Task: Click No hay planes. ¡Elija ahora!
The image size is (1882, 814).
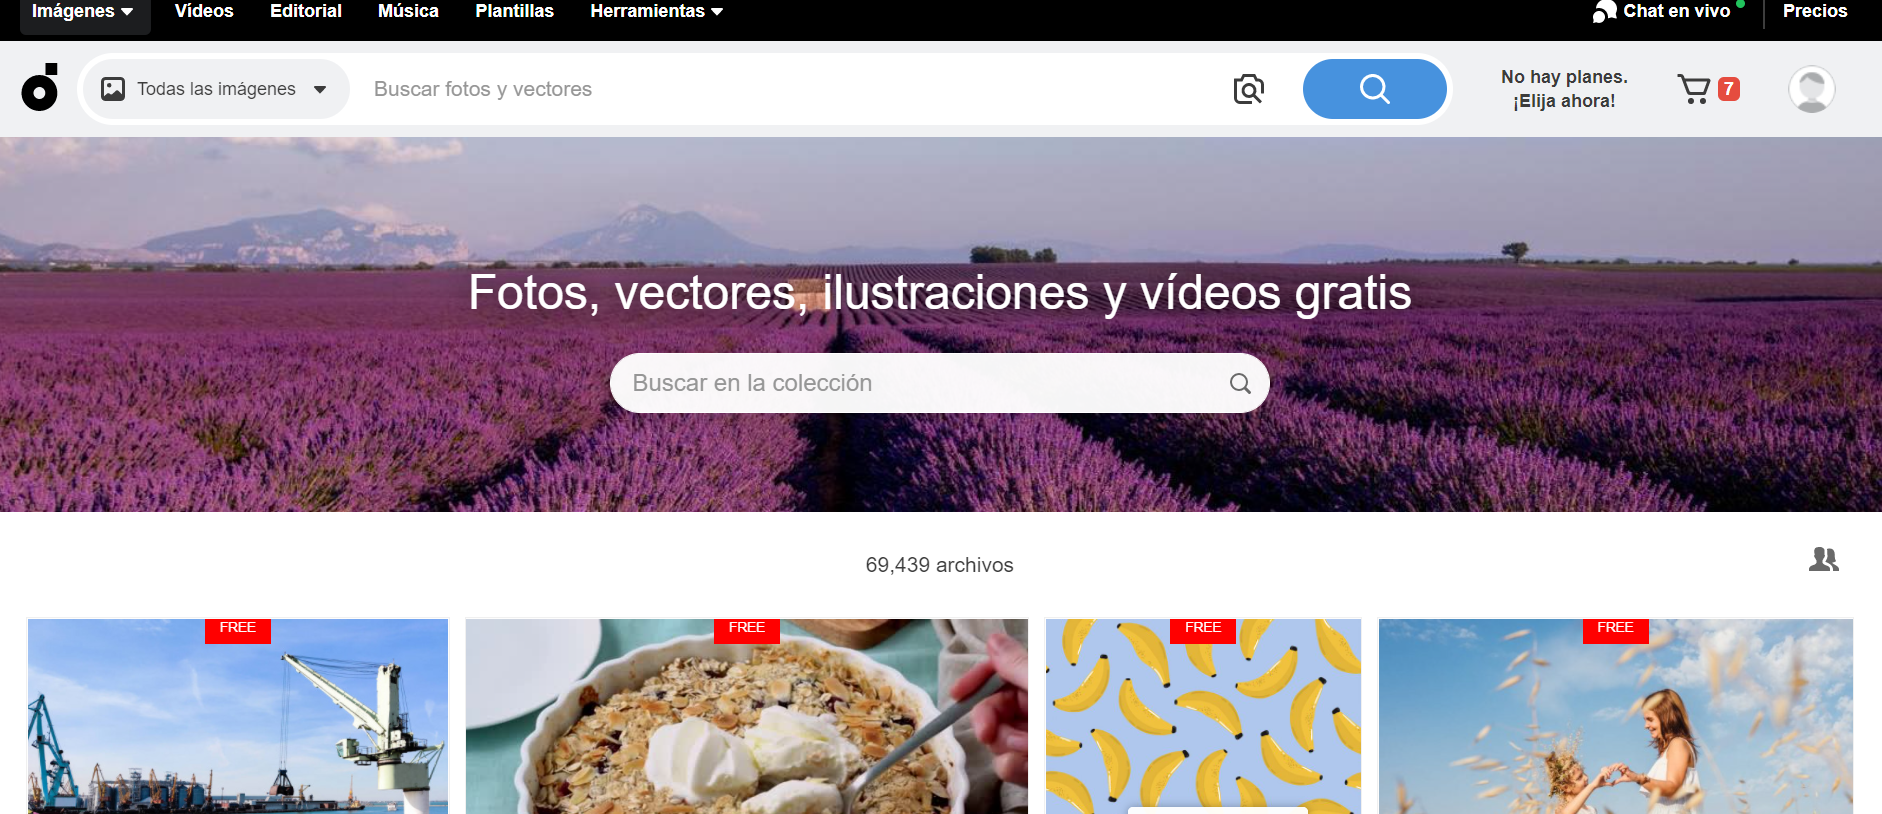Action: (x=1564, y=89)
